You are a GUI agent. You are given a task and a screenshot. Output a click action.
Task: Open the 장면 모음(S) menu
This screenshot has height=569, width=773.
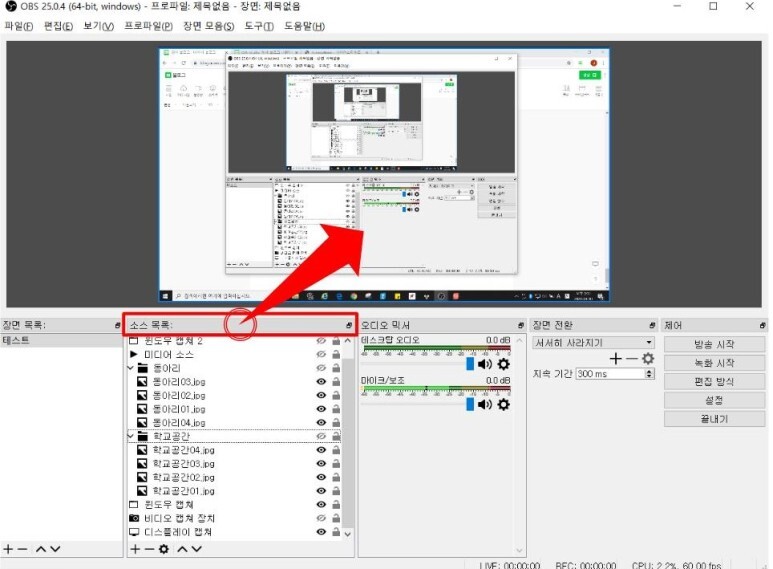coord(209,26)
